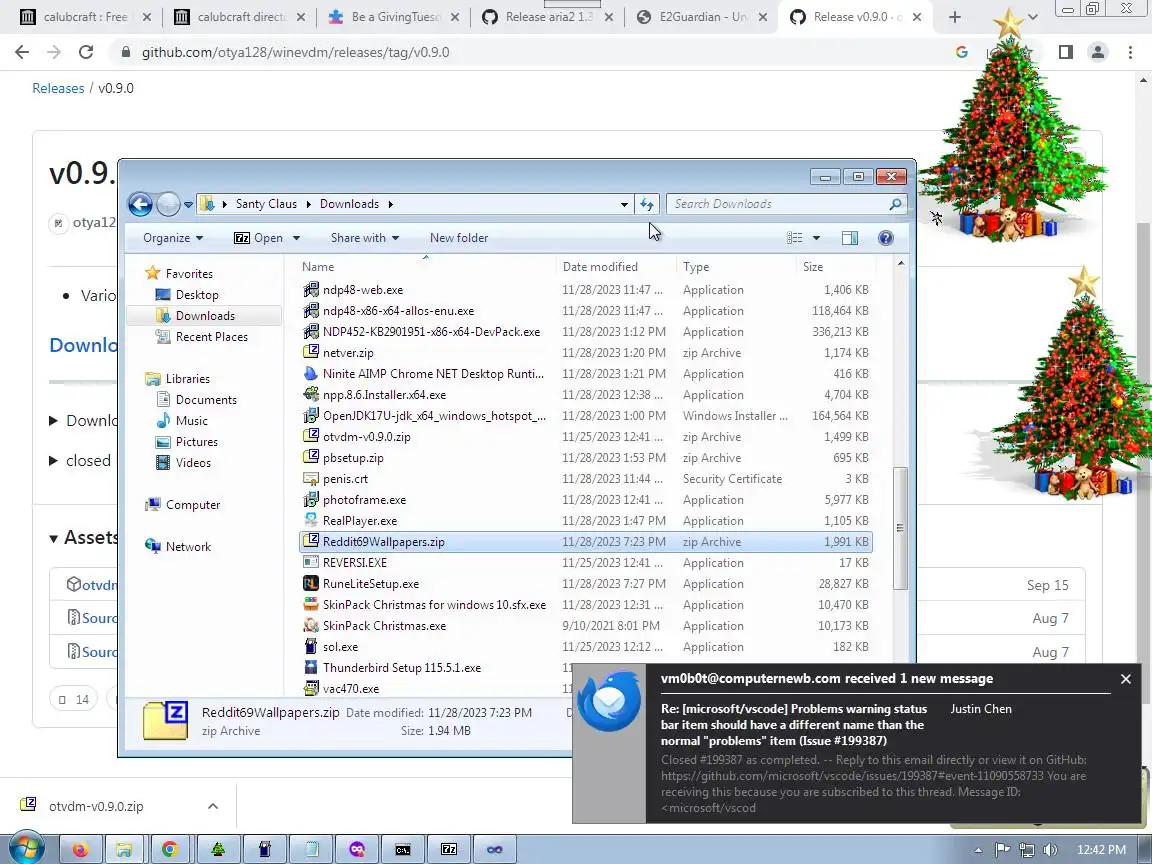The height and width of the screenshot is (864, 1152).
Task: Select Network in the navigation pane
Action: 188,547
